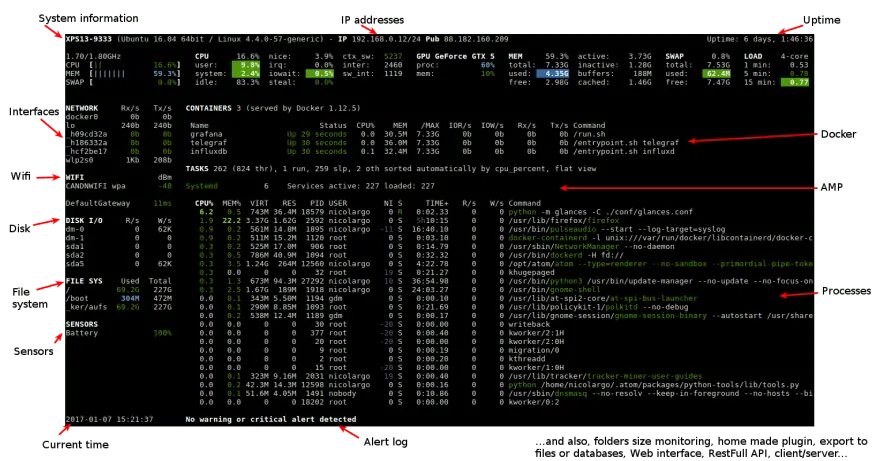Click the No warning or critical alert message
Viewport: 880px width, 461px height.
coord(271,419)
